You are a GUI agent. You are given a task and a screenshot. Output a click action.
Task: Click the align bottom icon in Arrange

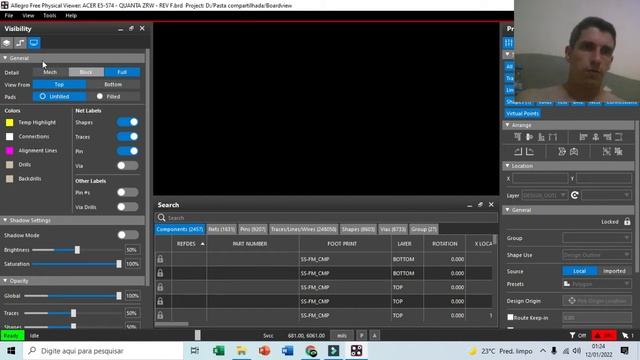[541, 137]
